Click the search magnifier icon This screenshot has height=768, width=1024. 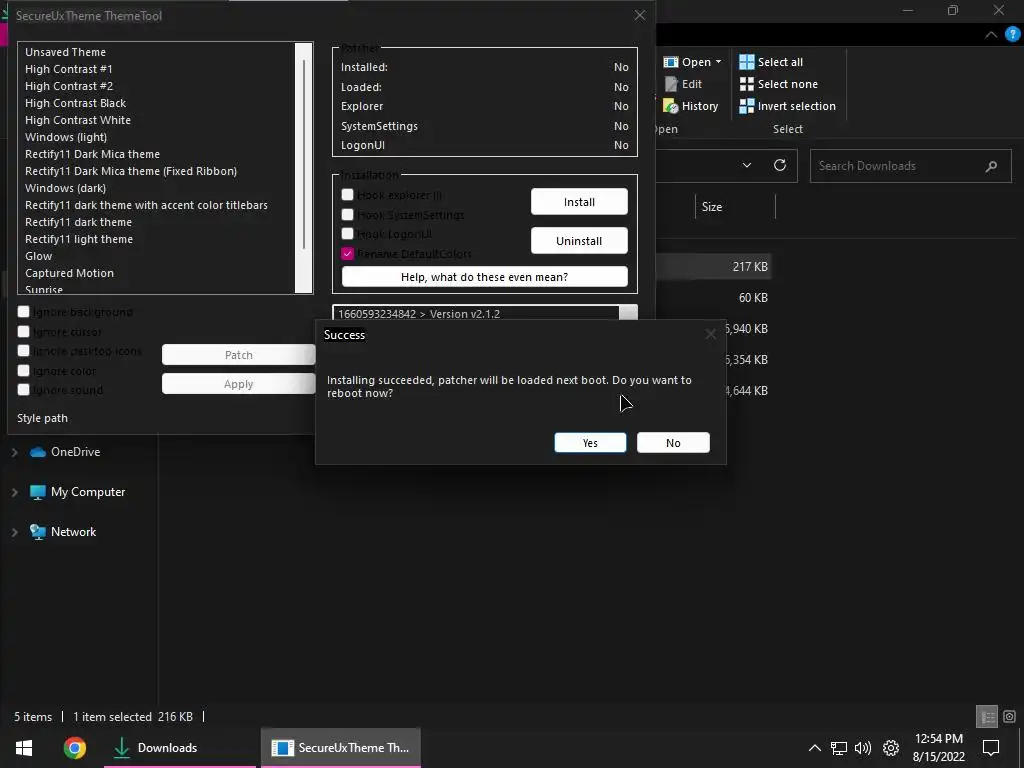pos(991,166)
